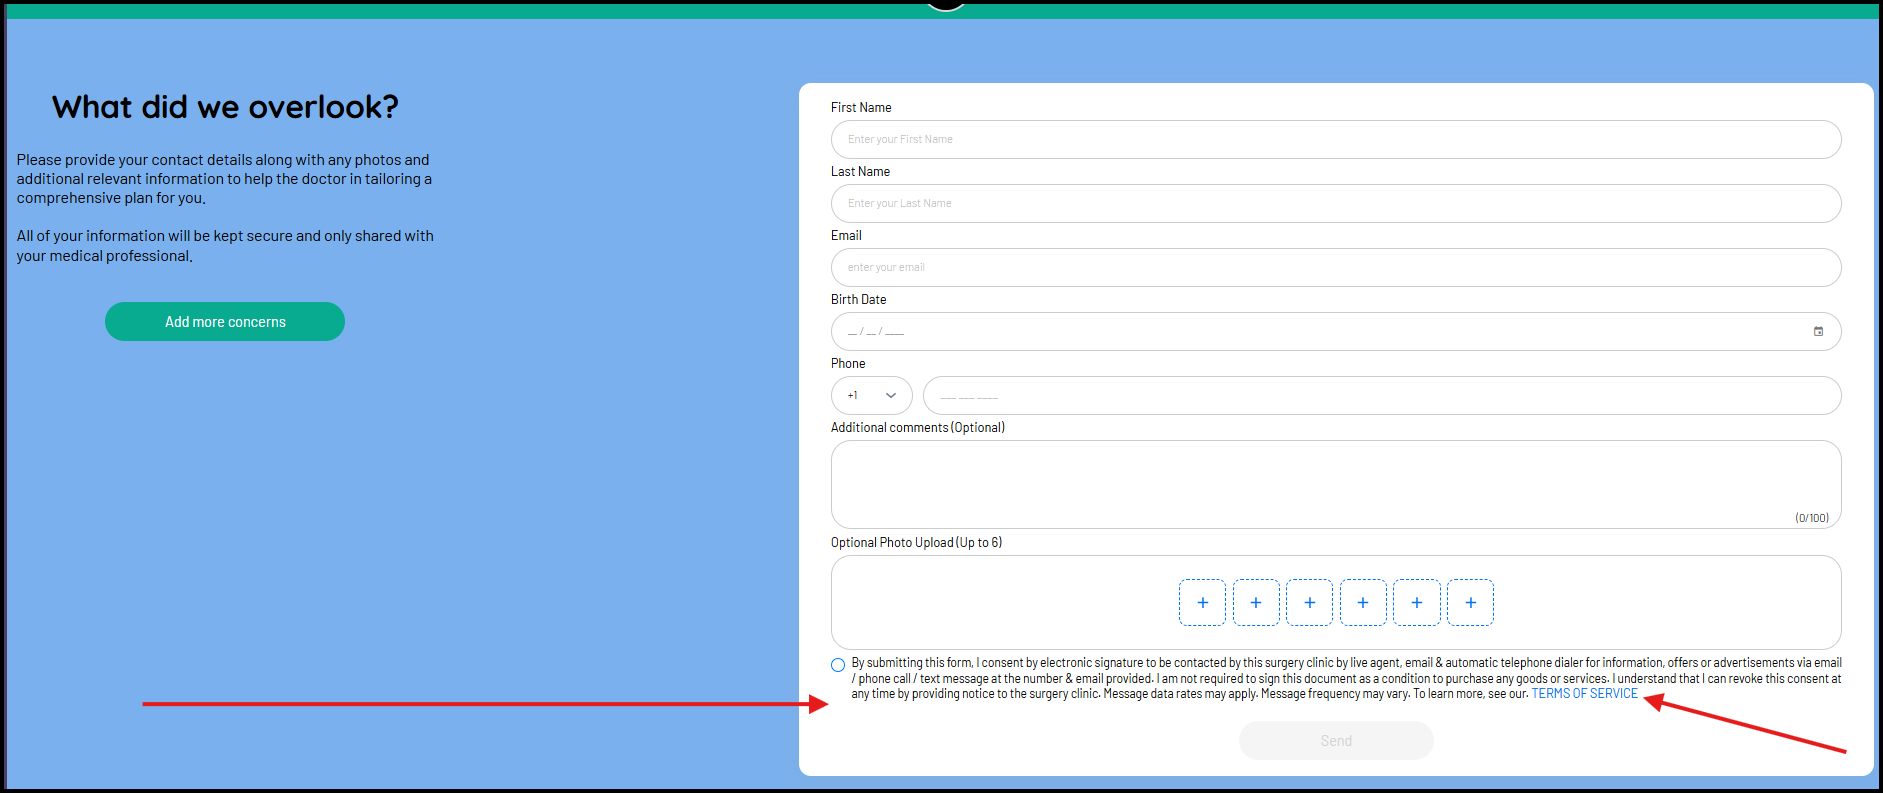This screenshot has width=1883, height=793.
Task: Click the Add more concerns button
Action: pyautogui.click(x=225, y=322)
